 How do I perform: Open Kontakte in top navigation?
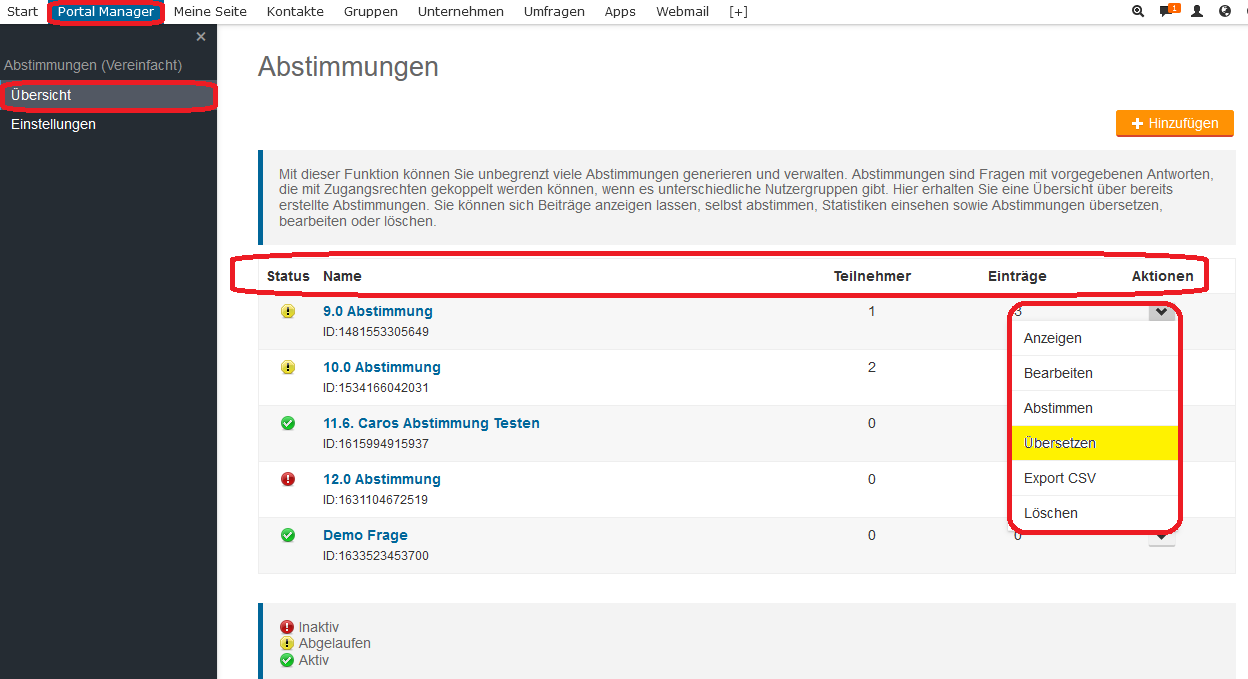pos(295,12)
